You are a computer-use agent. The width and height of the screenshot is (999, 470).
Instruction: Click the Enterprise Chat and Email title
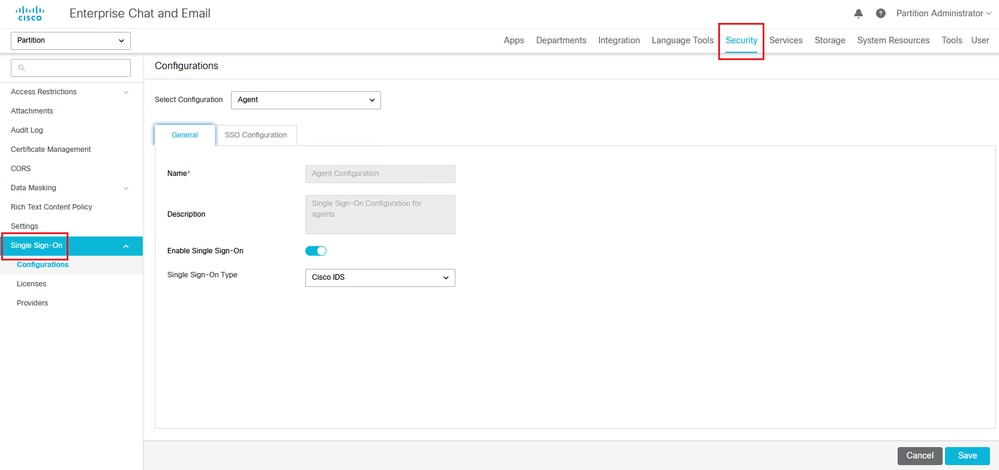140,13
